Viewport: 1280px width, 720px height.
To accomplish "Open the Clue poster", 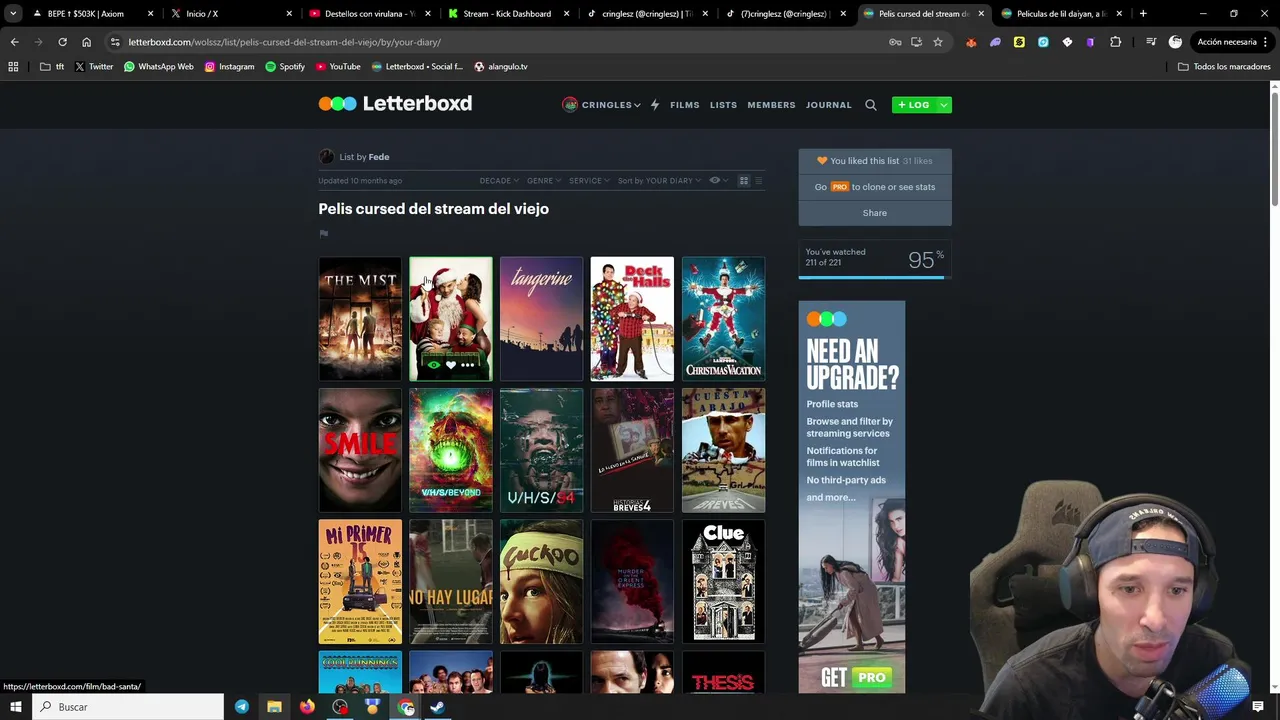I will tap(723, 581).
